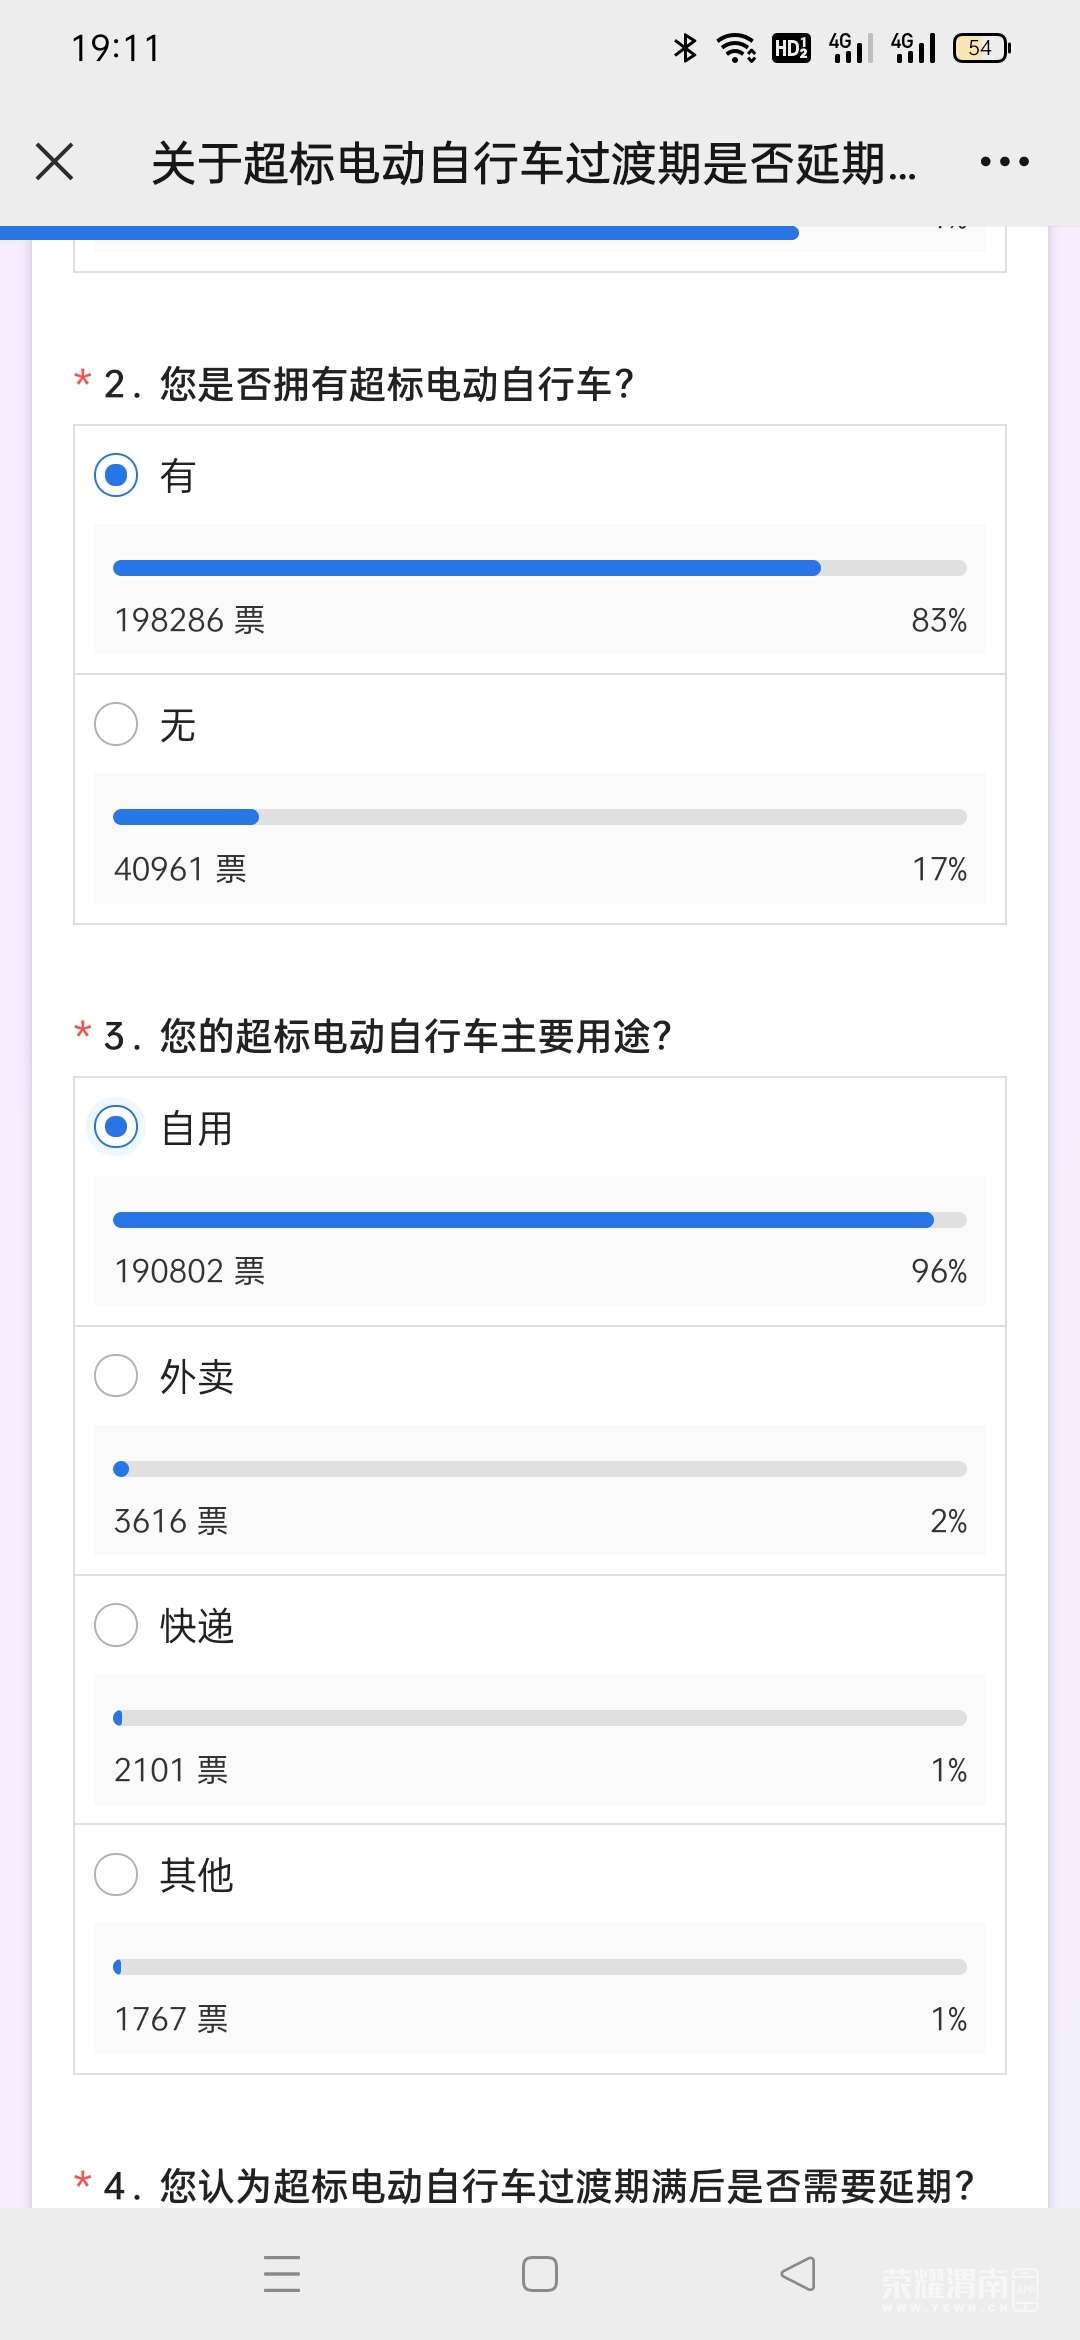Image resolution: width=1080 pixels, height=2340 pixels.
Task: Select the 无 radio button
Action: [116, 724]
